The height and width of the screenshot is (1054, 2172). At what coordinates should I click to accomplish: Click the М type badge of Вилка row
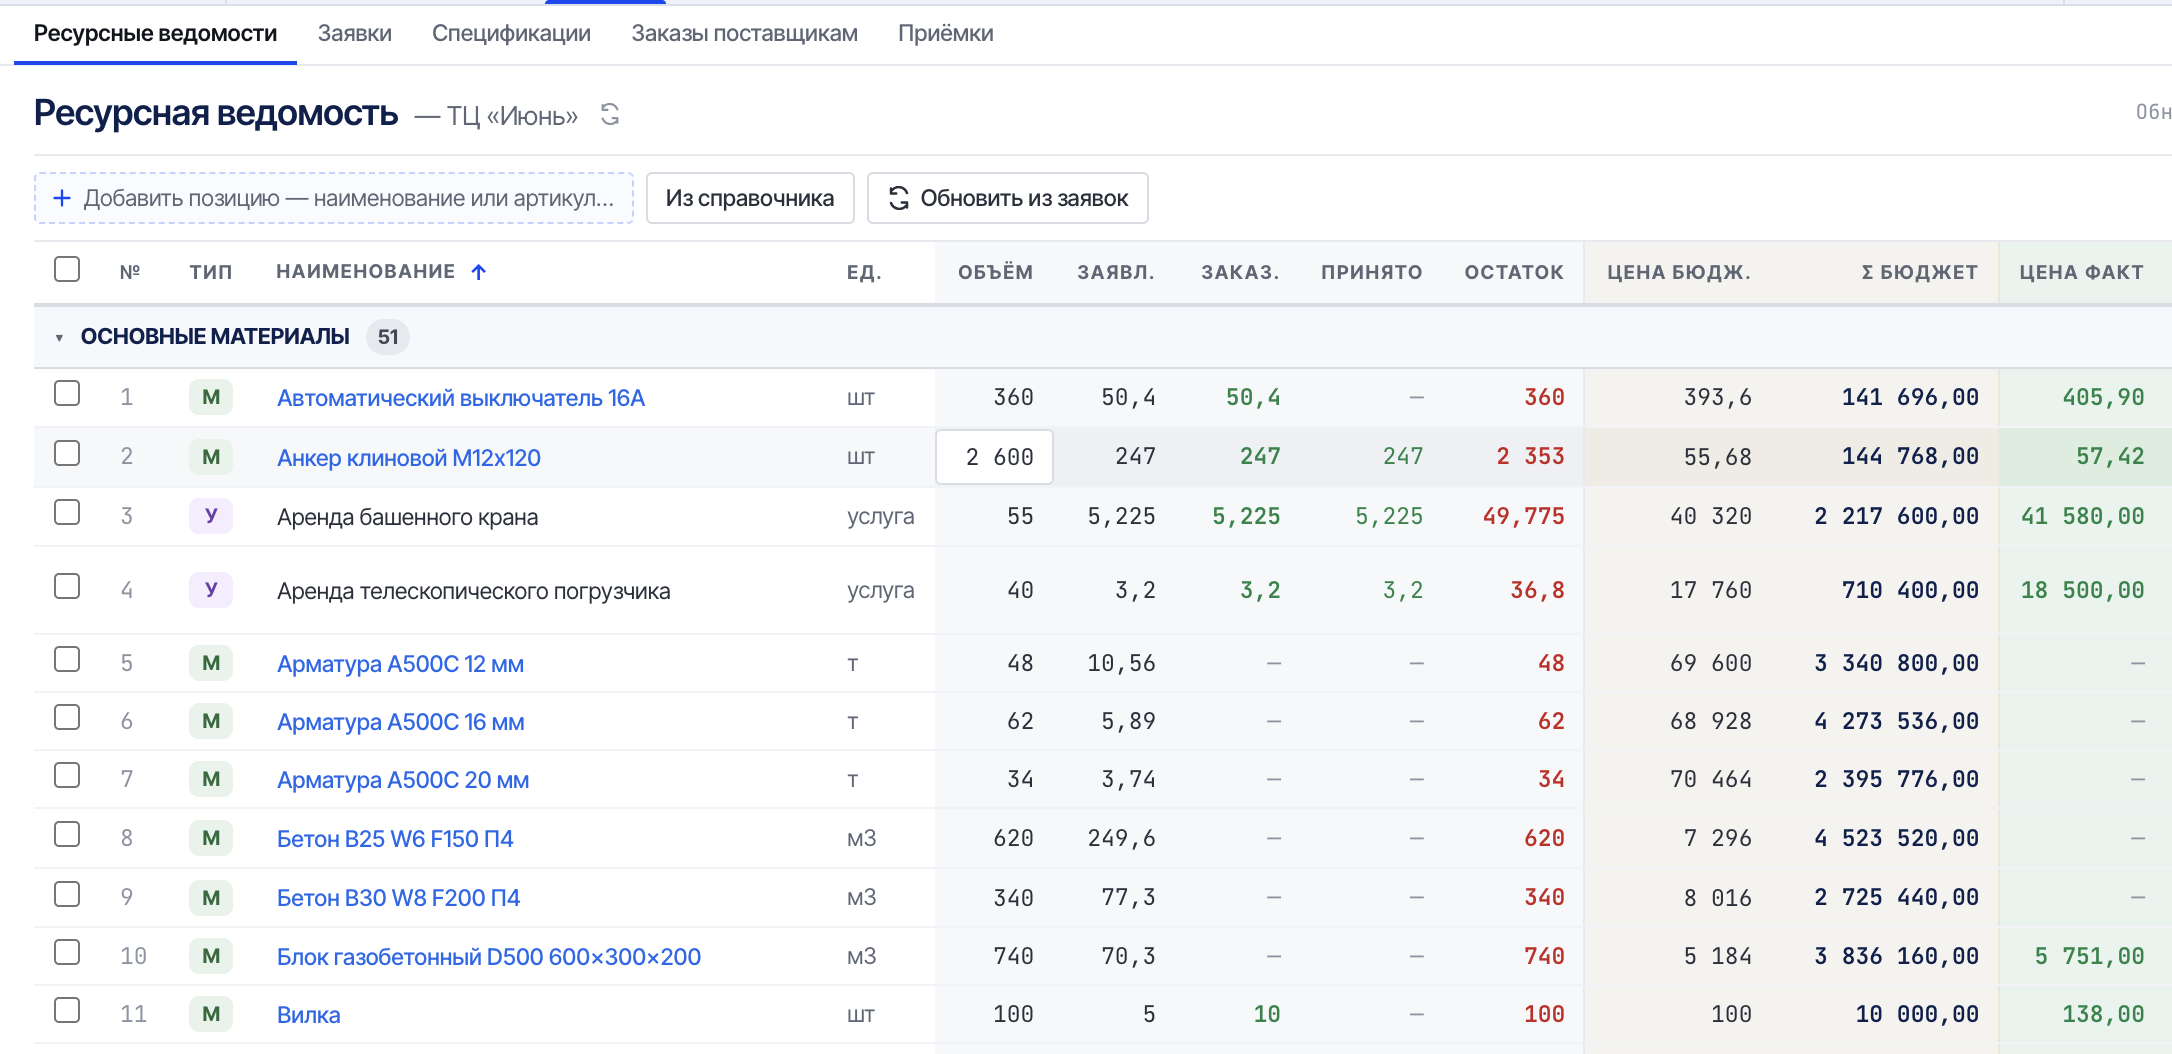pos(211,1014)
